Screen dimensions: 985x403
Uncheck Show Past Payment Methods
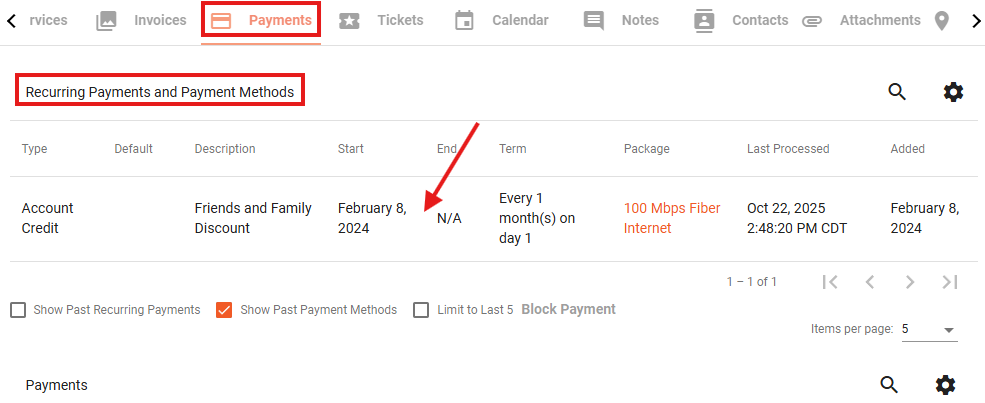point(224,310)
